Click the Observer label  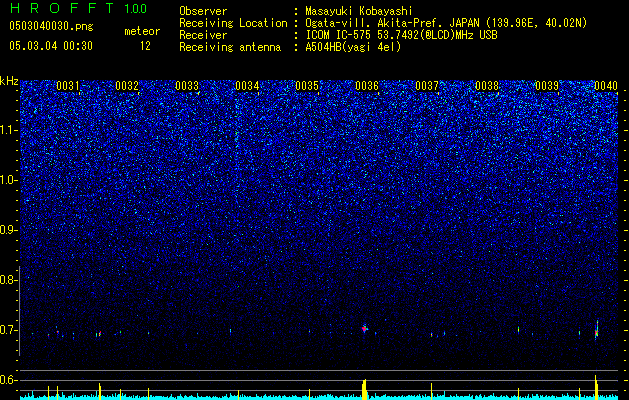click(x=203, y=11)
